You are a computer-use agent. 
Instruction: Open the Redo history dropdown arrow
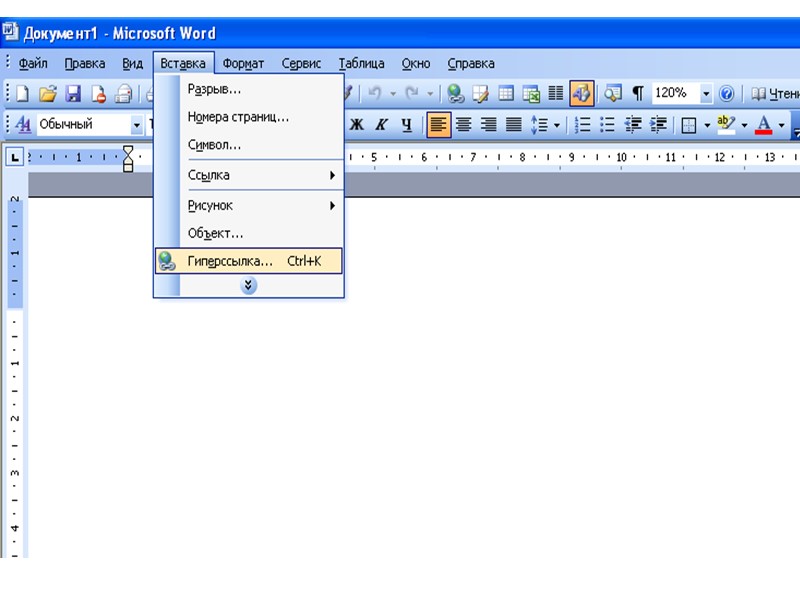click(430, 94)
